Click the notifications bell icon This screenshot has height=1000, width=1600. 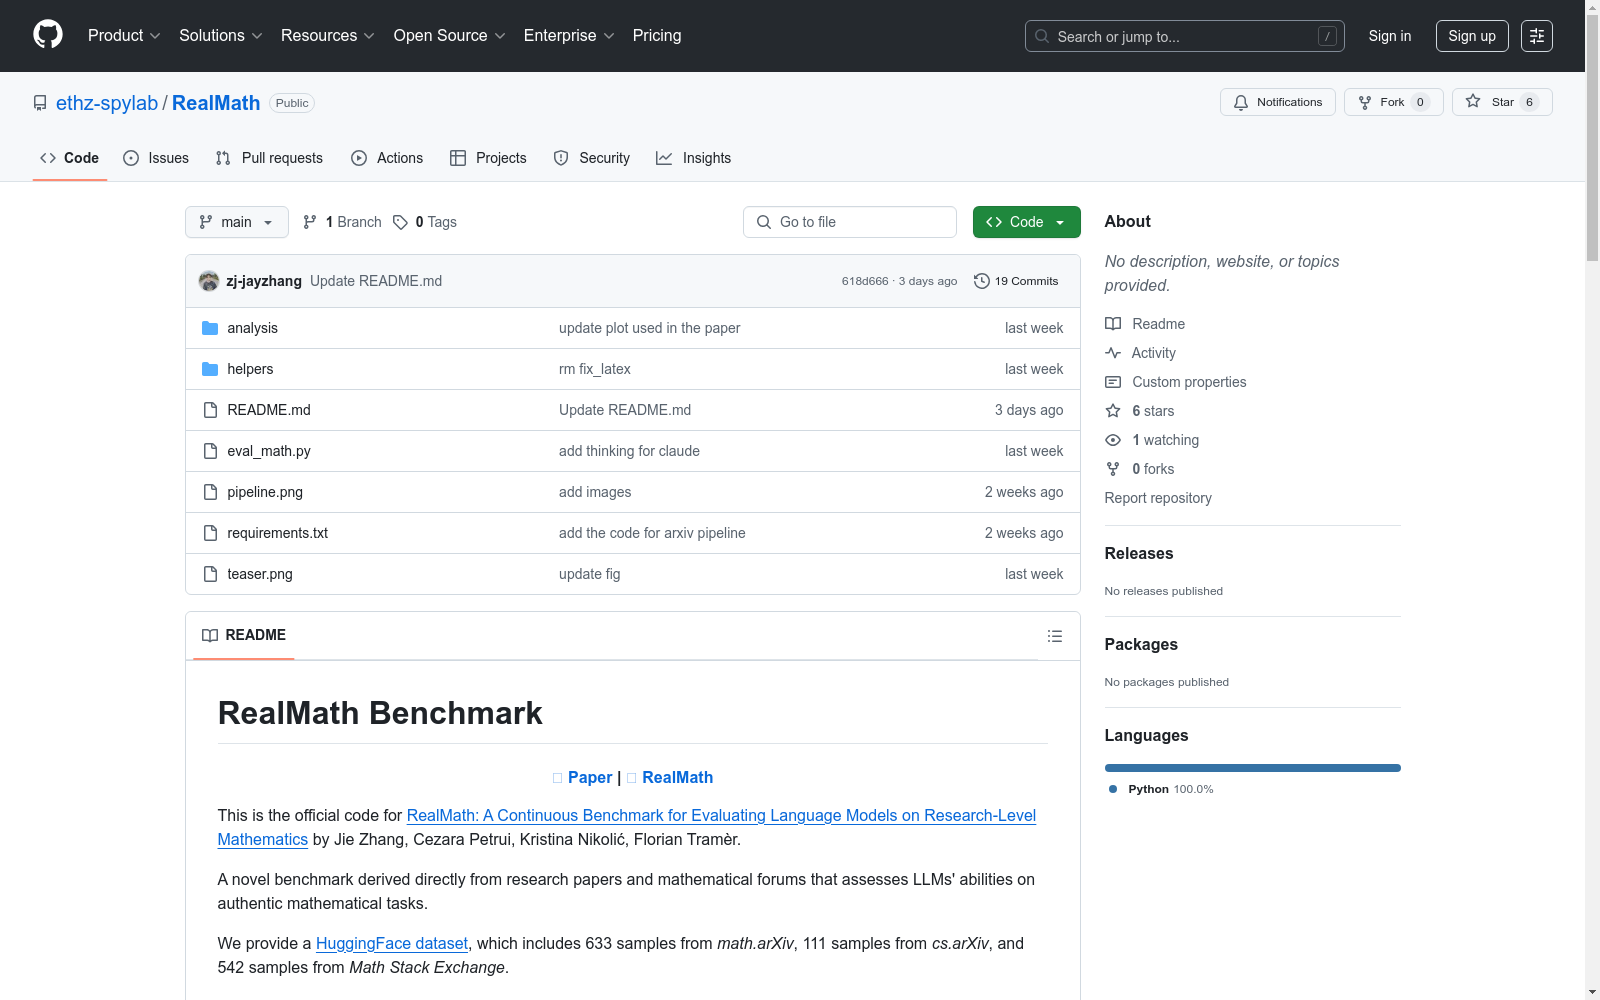(x=1241, y=102)
